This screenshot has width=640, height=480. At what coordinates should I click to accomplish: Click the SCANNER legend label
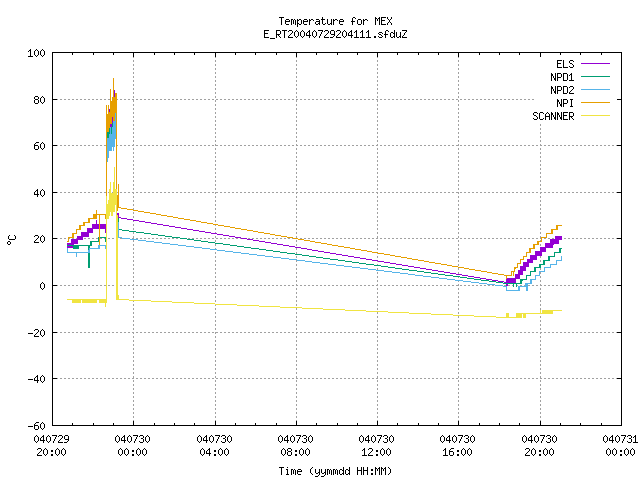(553, 116)
